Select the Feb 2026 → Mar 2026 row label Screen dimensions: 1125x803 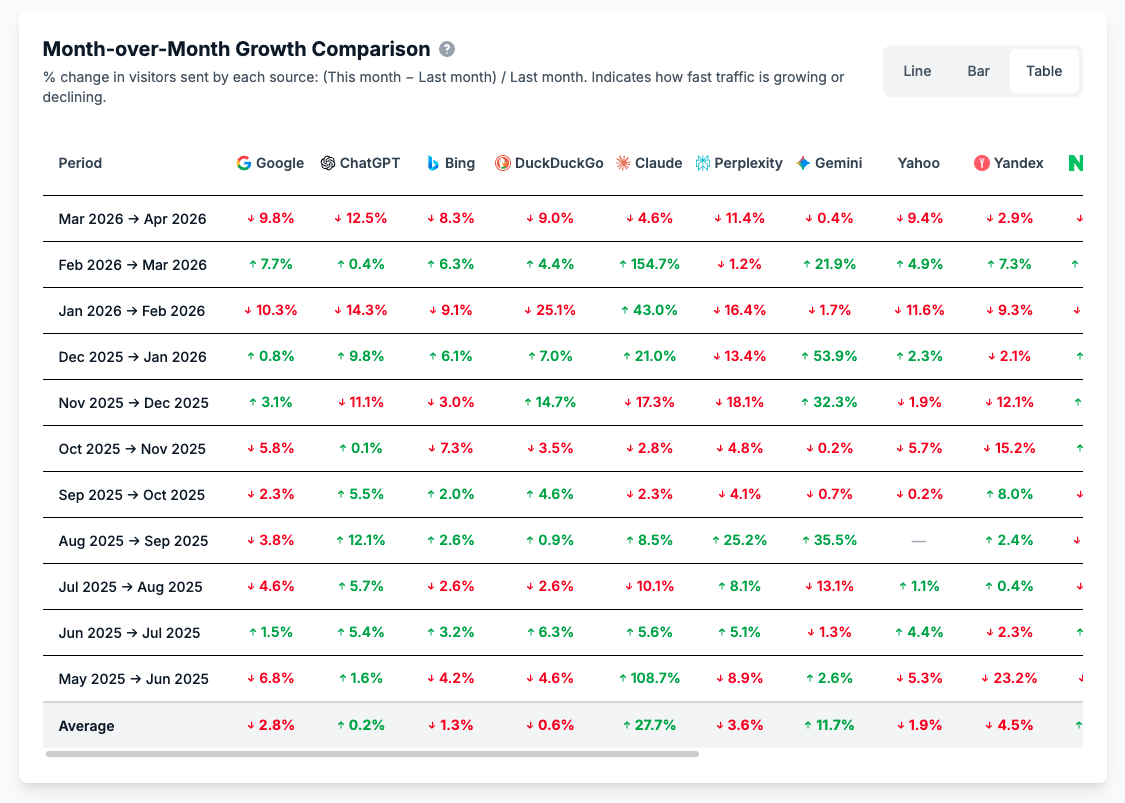(132, 265)
